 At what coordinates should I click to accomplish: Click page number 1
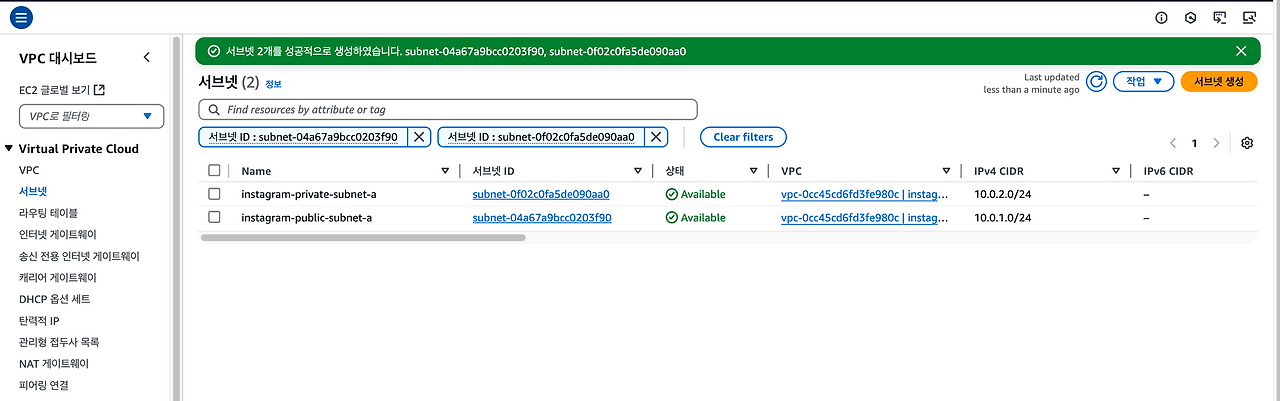click(1194, 143)
